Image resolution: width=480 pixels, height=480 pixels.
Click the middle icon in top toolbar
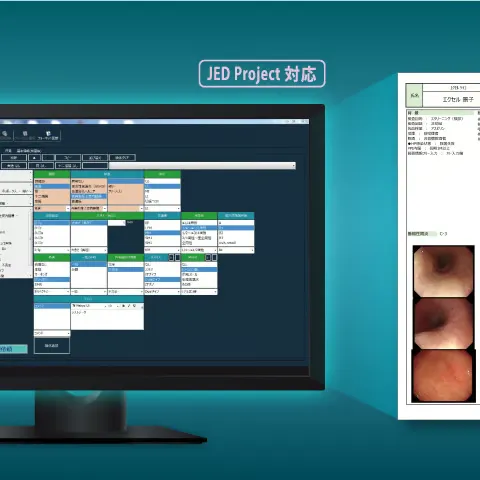25,135
